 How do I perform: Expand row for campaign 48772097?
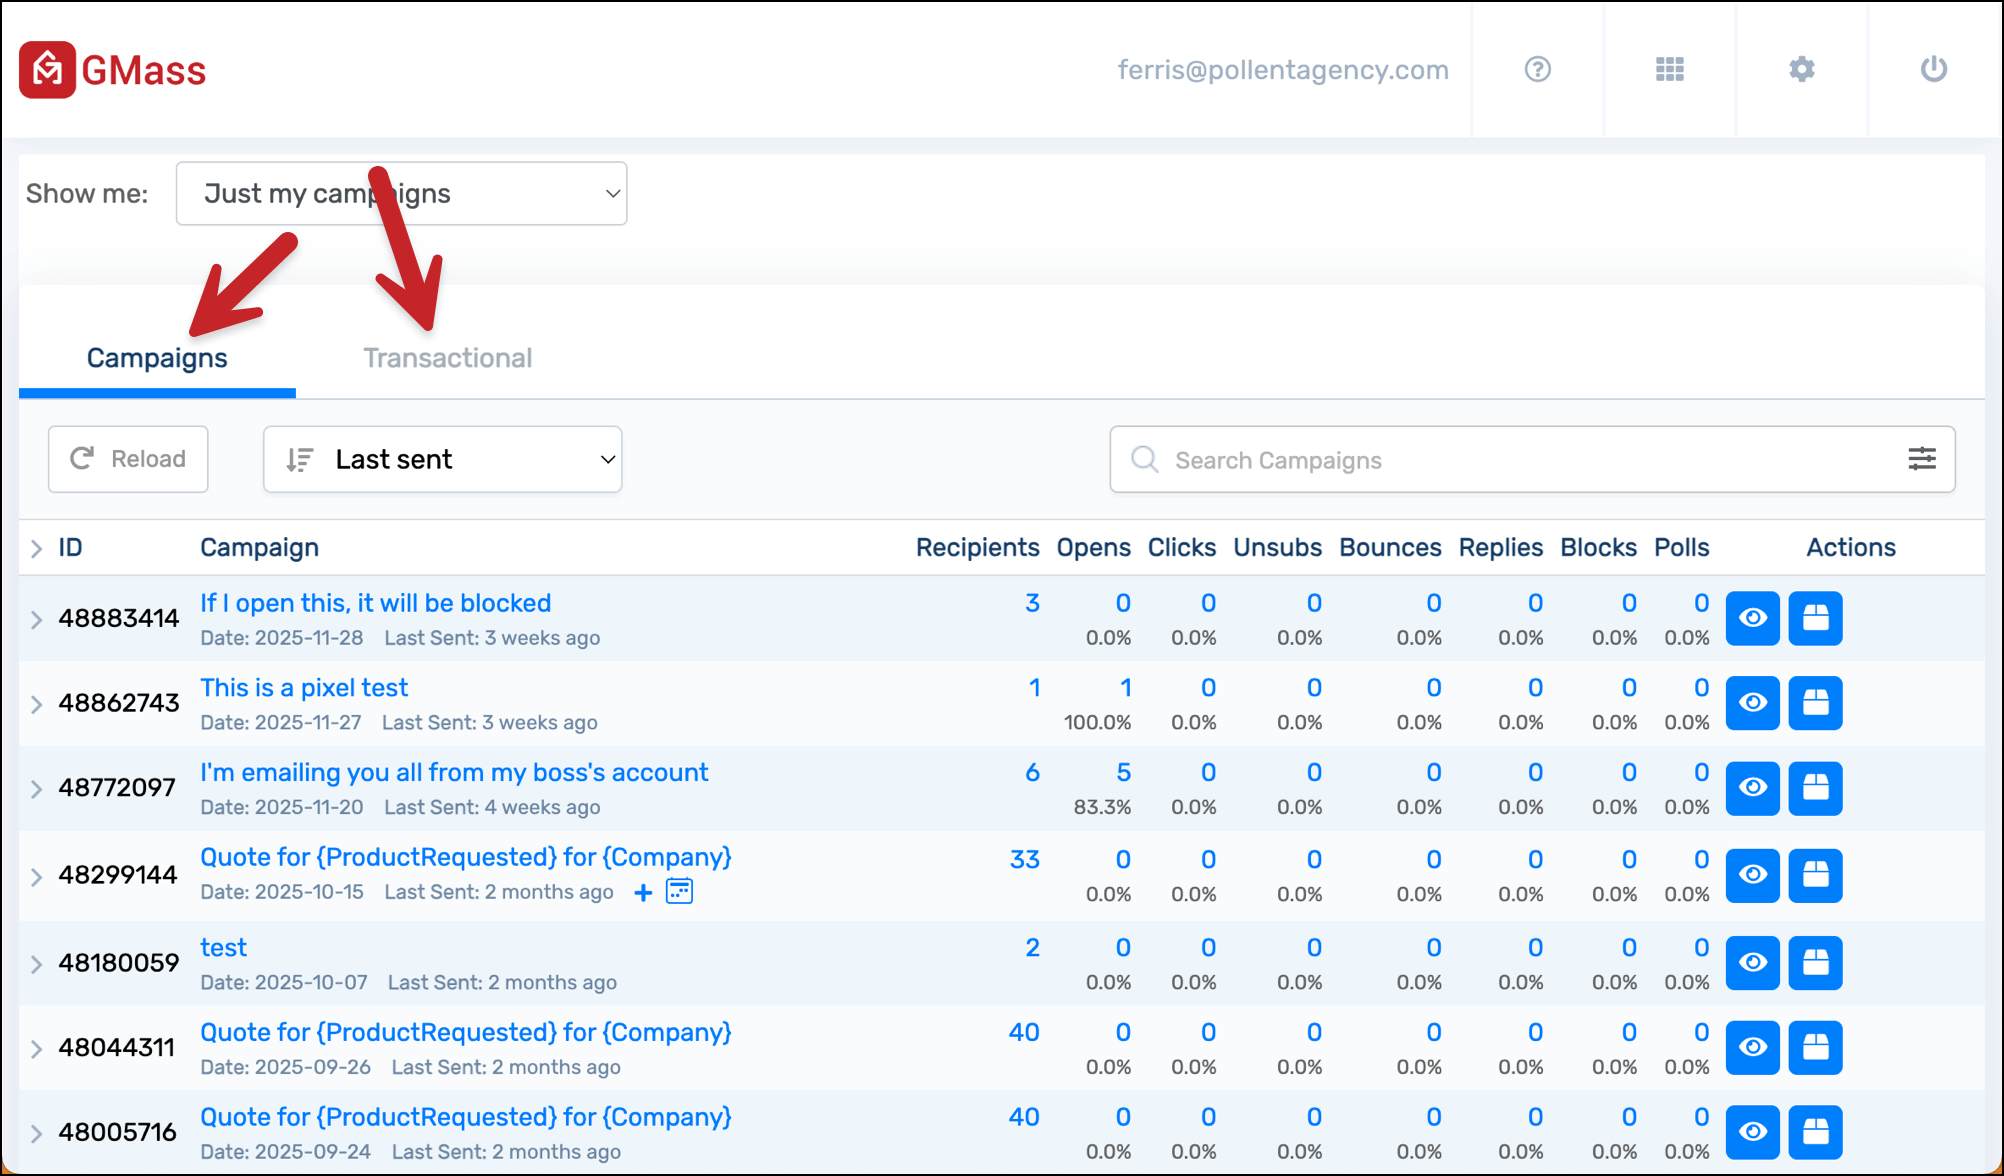click(x=37, y=788)
